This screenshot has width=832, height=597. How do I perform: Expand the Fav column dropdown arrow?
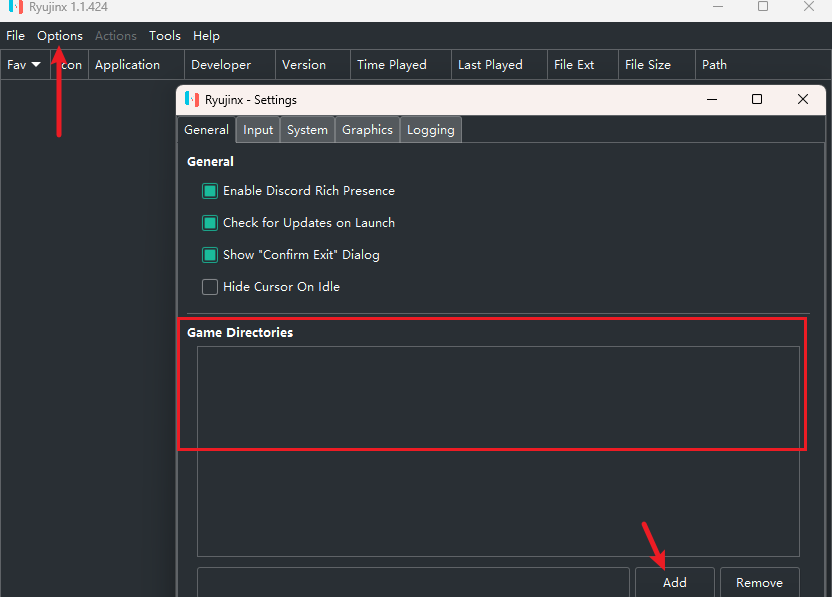[x=36, y=64]
